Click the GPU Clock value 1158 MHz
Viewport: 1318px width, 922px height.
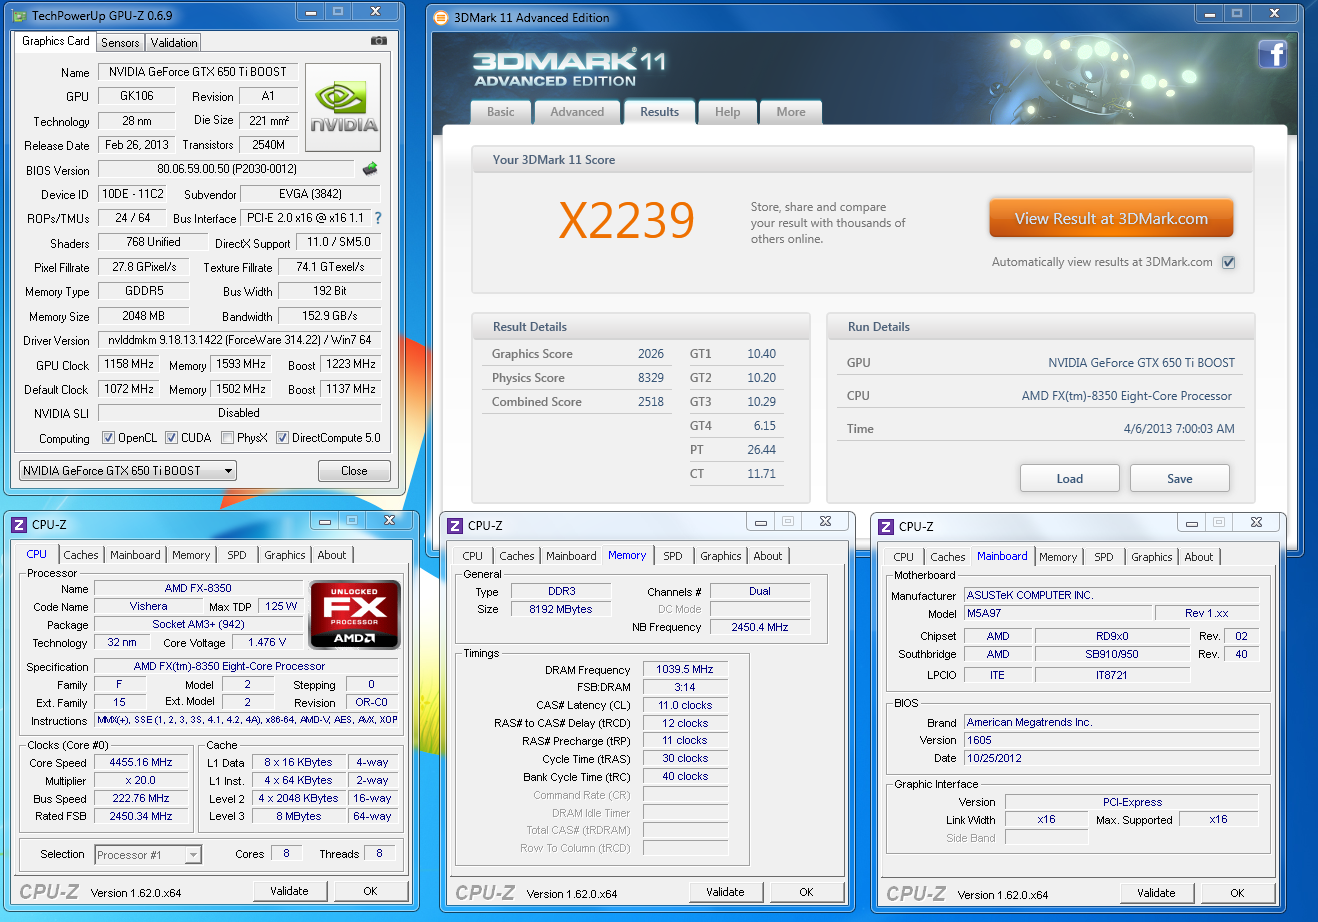pos(129,364)
